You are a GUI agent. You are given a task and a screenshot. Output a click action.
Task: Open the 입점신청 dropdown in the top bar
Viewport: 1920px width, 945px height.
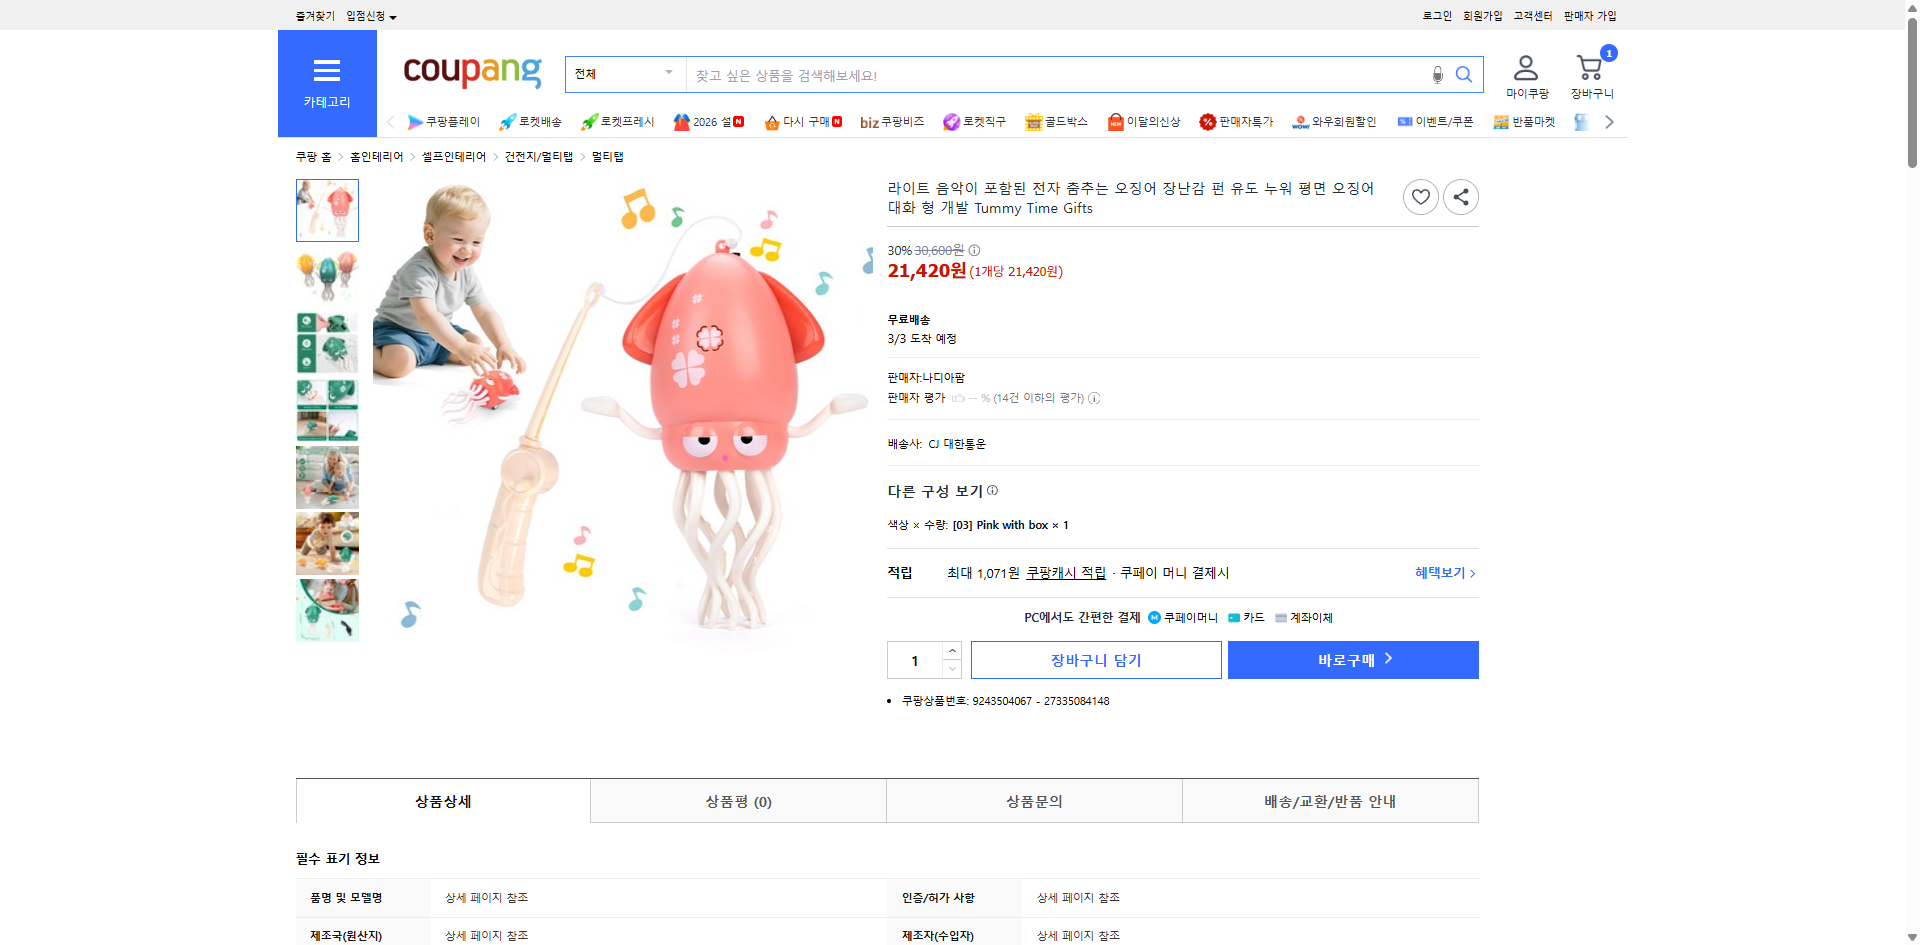coord(366,15)
